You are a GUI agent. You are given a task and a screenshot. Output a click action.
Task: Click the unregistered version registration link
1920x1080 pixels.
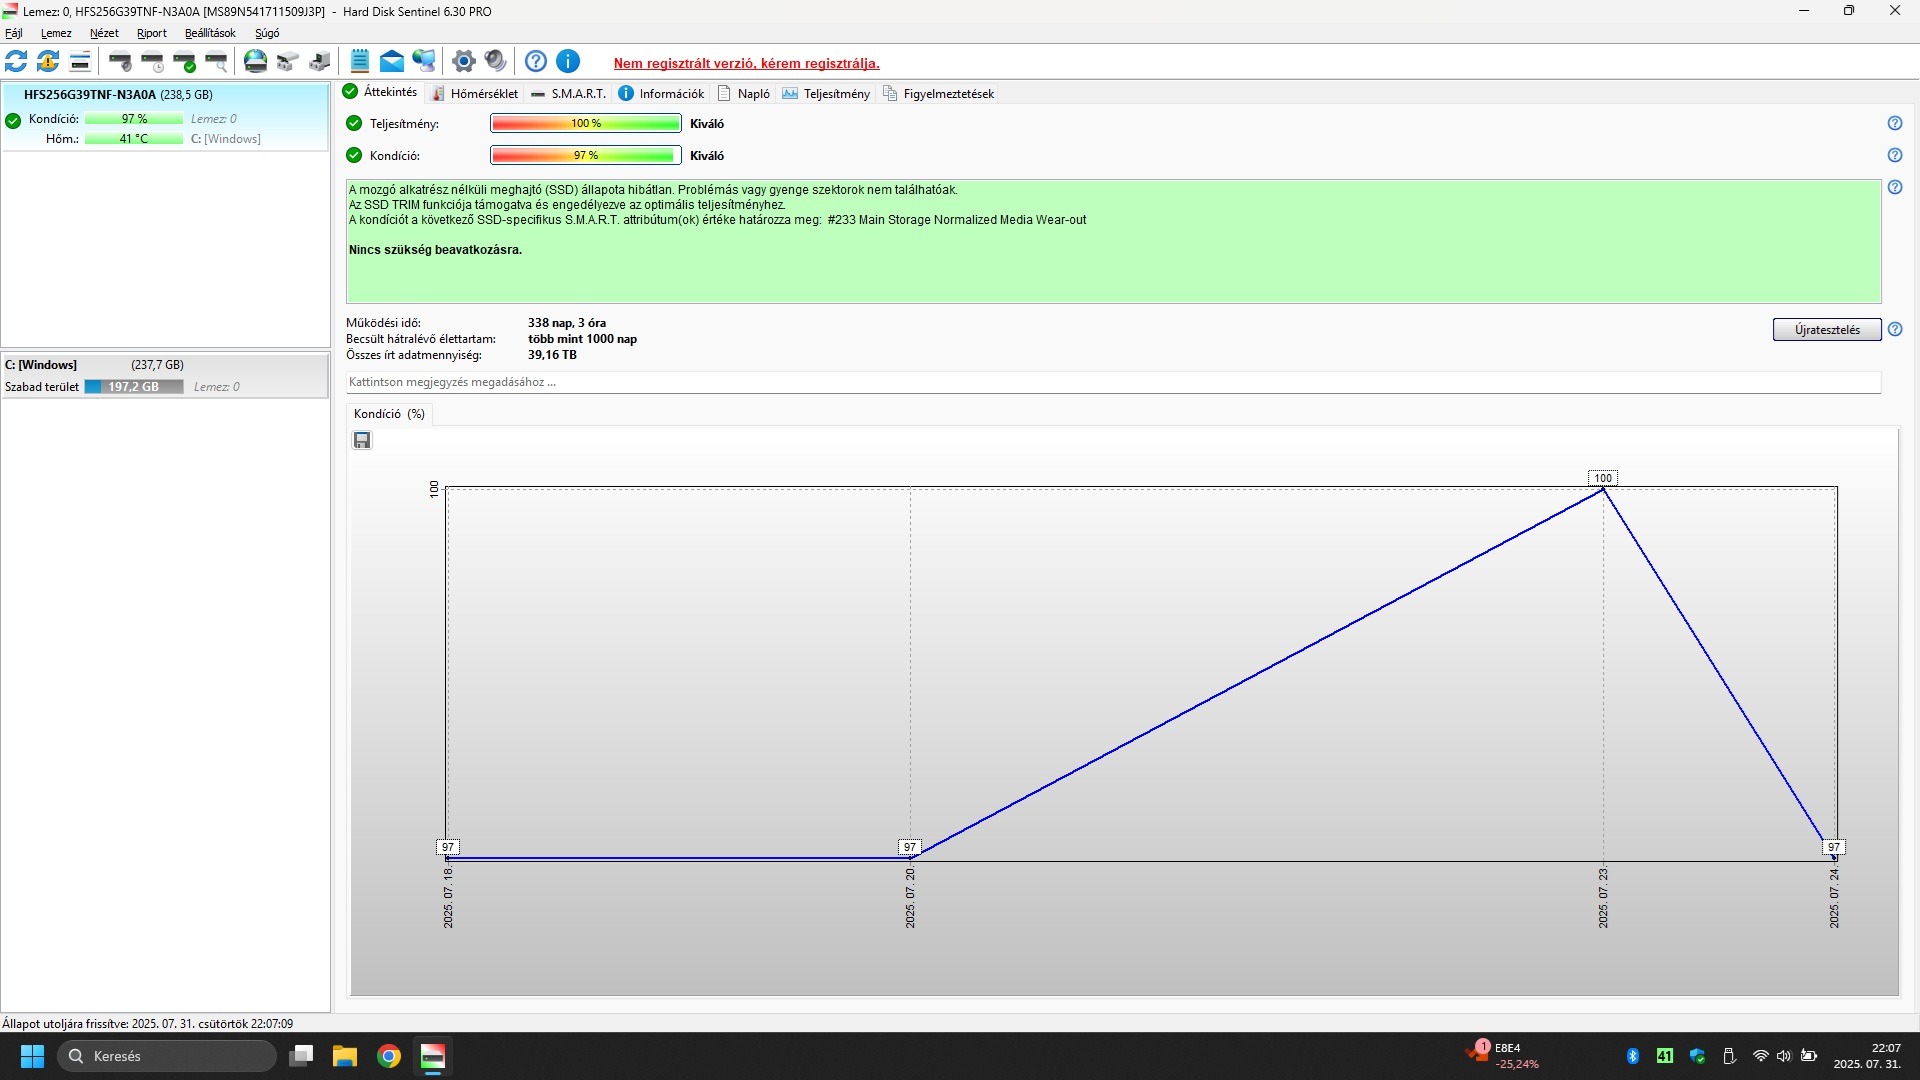click(x=746, y=63)
